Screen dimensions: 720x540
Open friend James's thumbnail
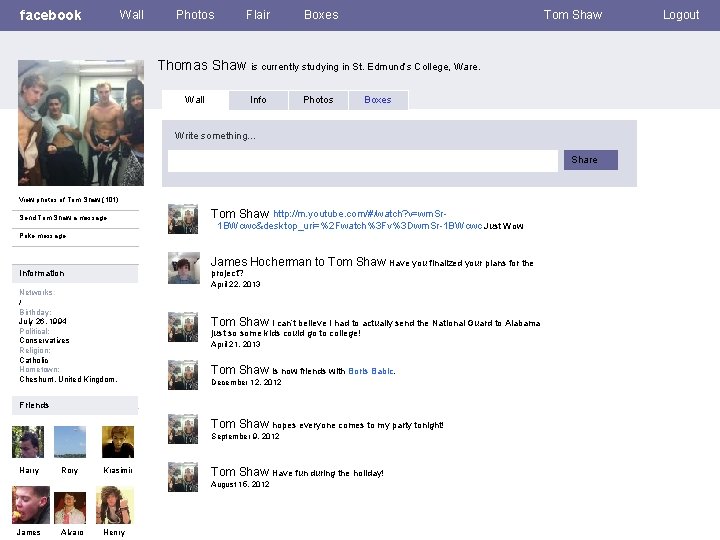[31, 505]
